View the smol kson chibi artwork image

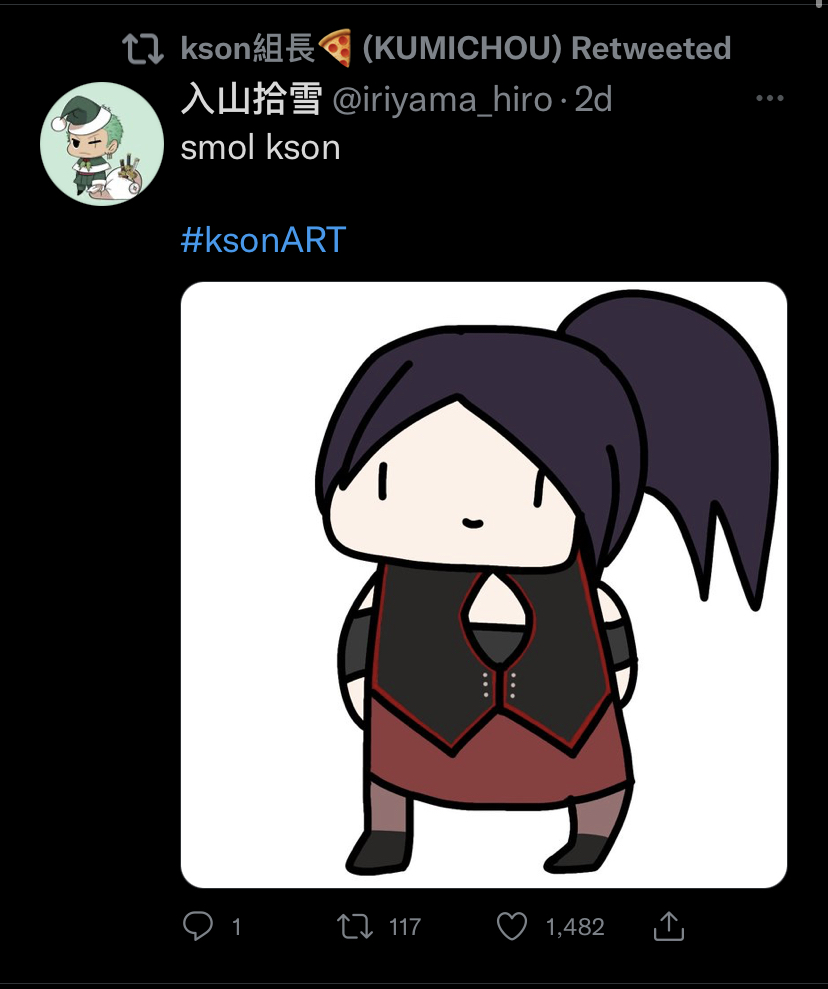[x=484, y=585]
